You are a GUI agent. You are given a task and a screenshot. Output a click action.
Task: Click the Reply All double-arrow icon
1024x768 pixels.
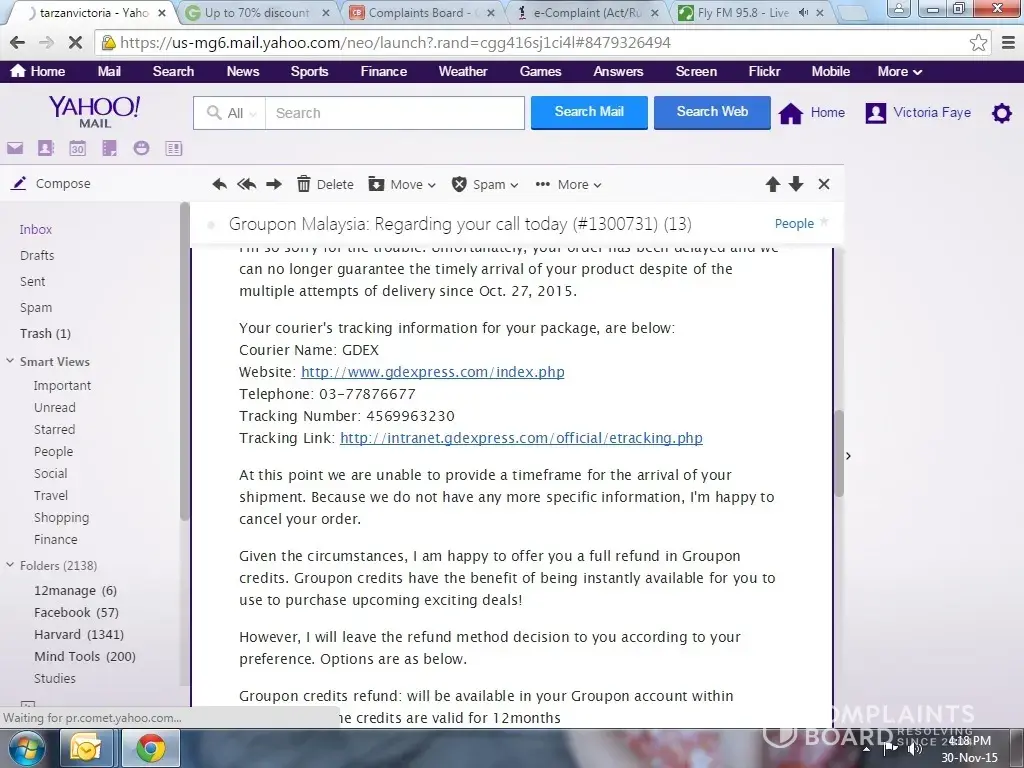[246, 184]
